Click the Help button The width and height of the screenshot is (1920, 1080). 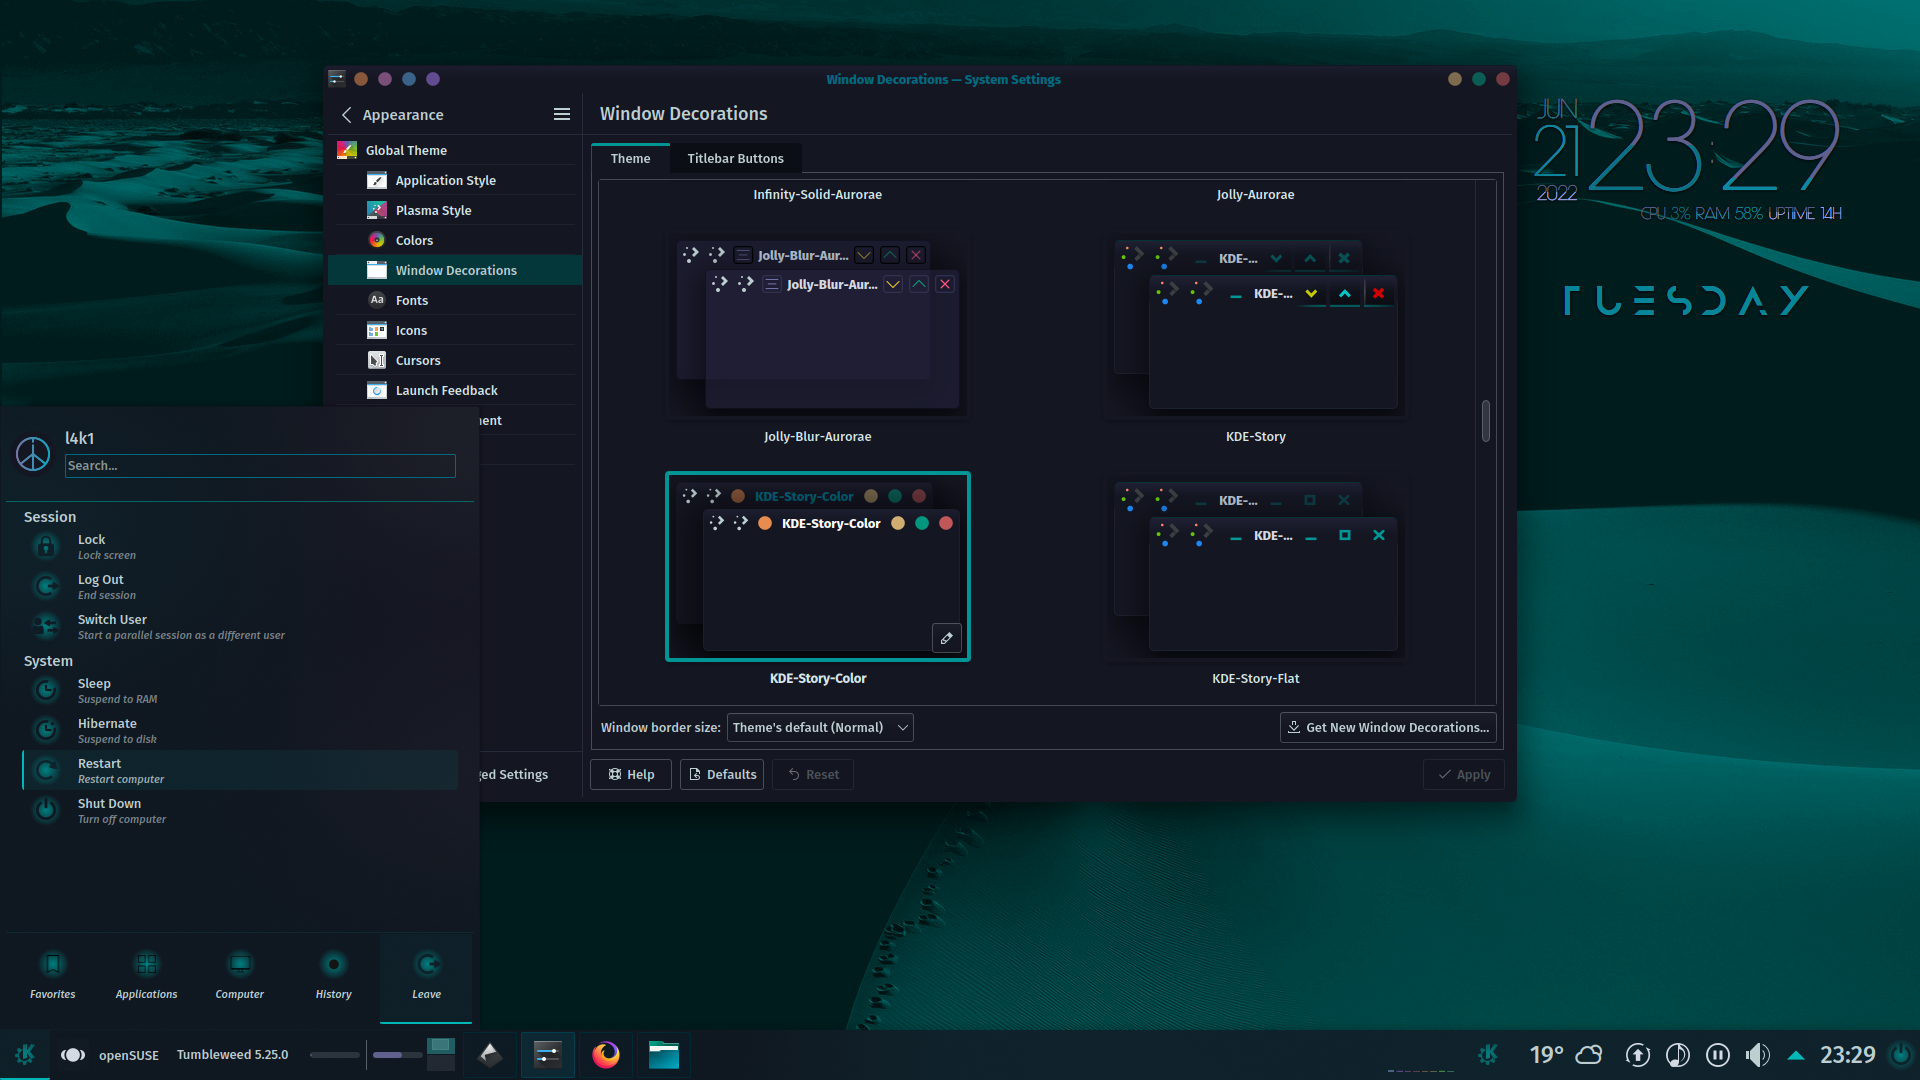tap(632, 774)
